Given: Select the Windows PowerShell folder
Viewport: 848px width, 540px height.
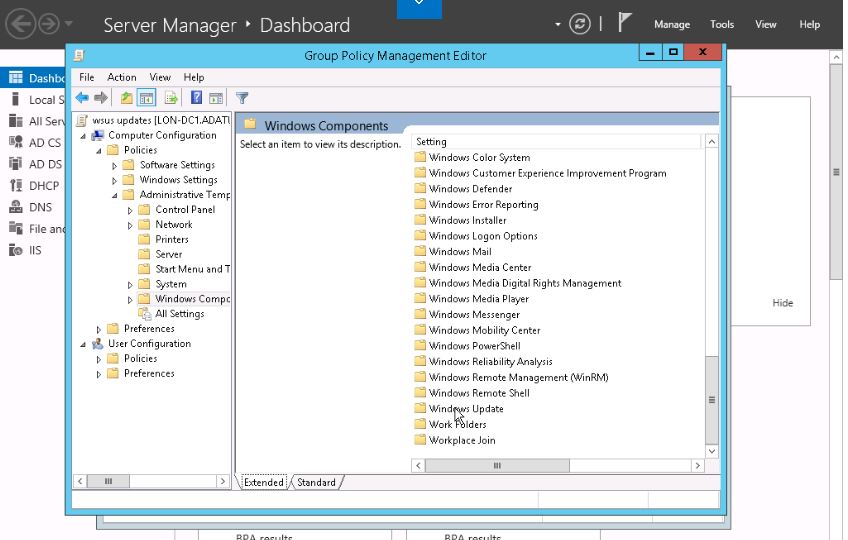Looking at the screenshot, I should 474,346.
